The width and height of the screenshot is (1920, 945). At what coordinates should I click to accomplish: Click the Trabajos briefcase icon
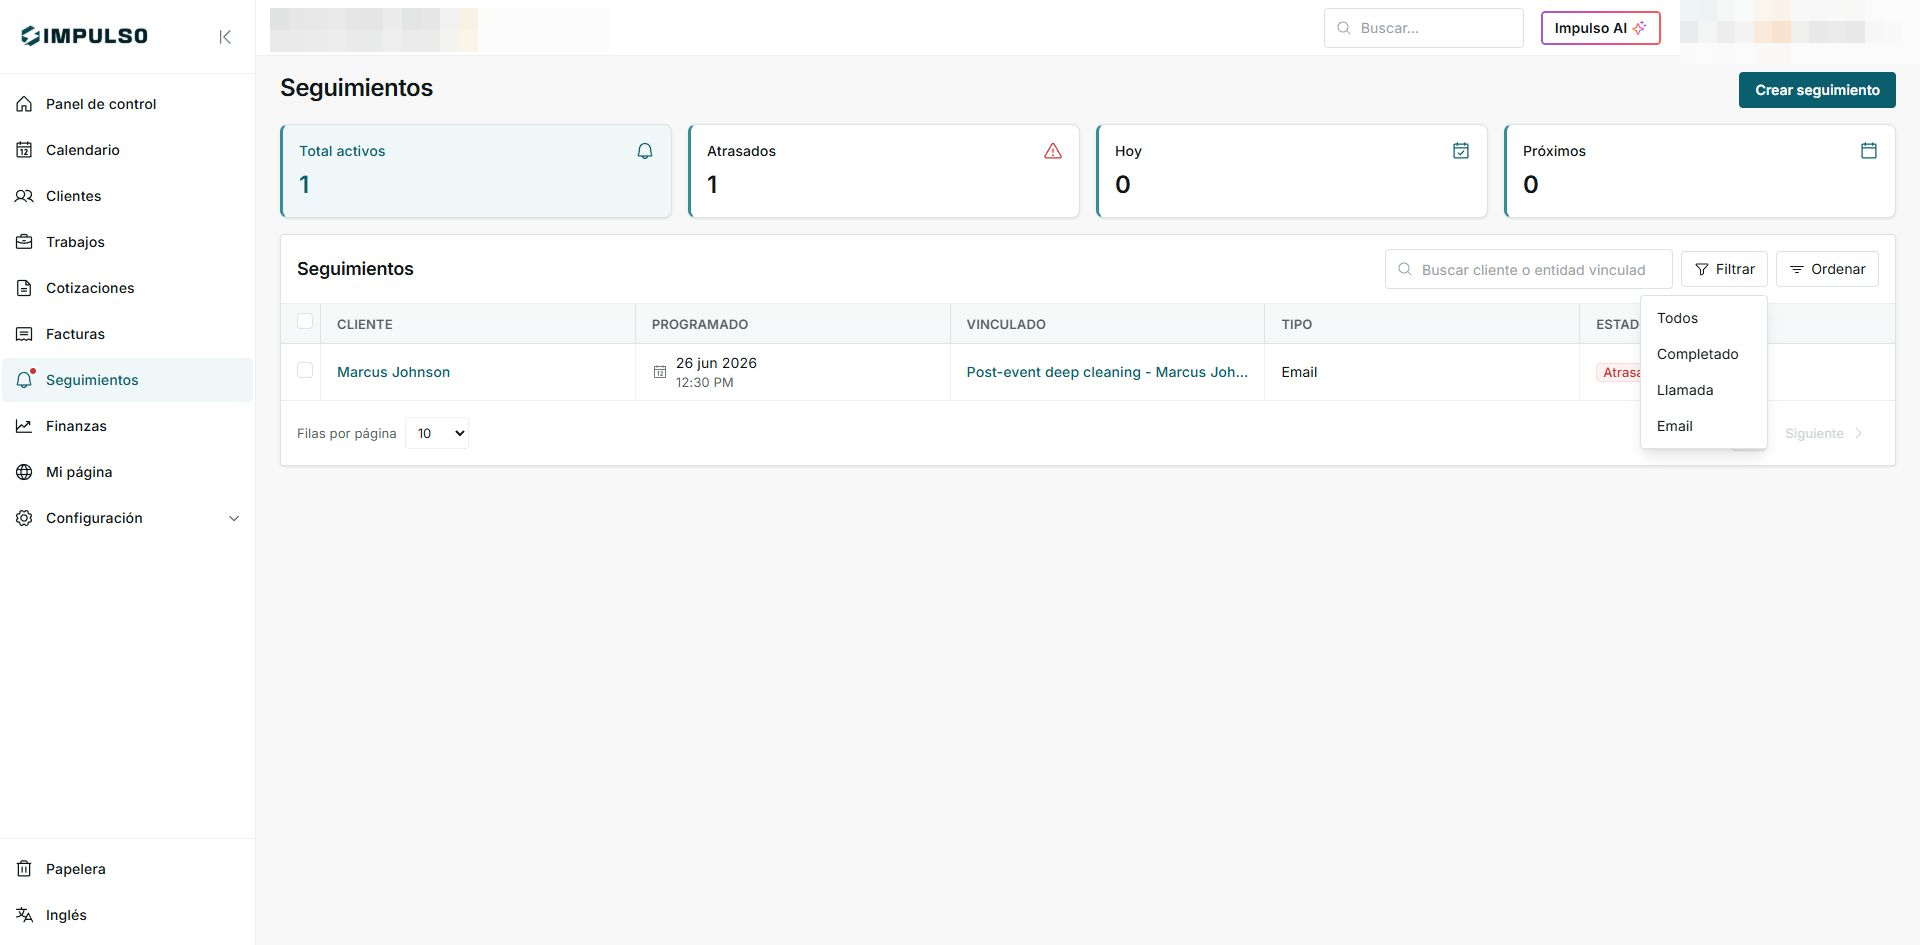[24, 242]
